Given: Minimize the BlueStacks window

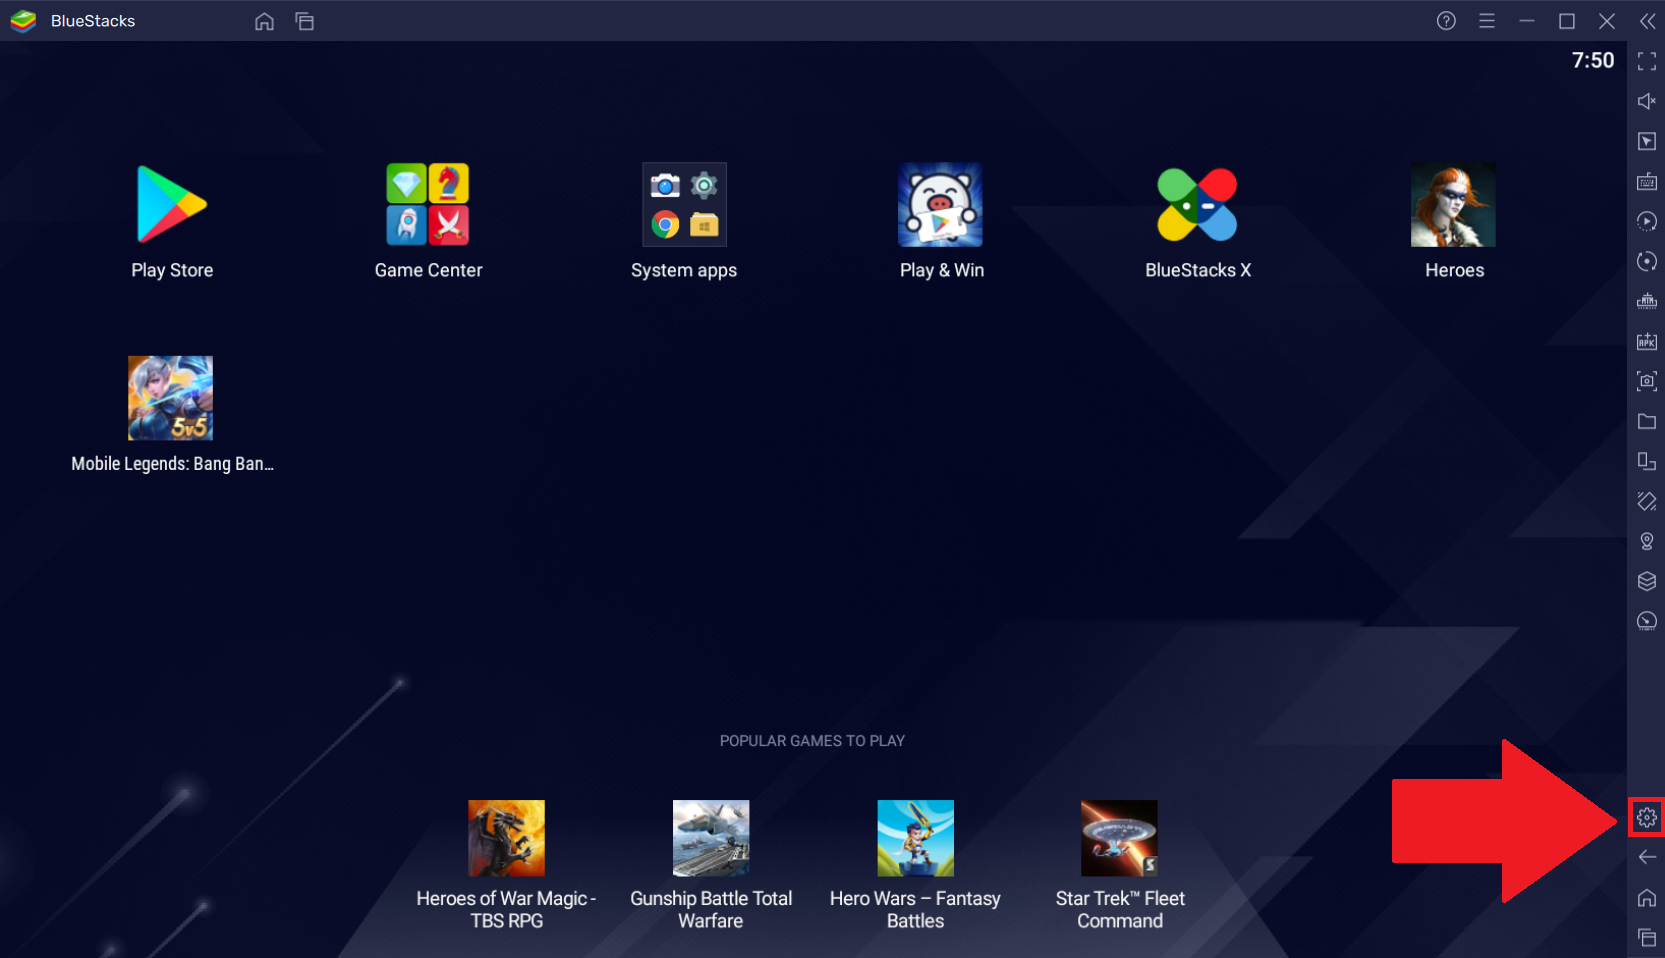Looking at the screenshot, I should pos(1527,21).
